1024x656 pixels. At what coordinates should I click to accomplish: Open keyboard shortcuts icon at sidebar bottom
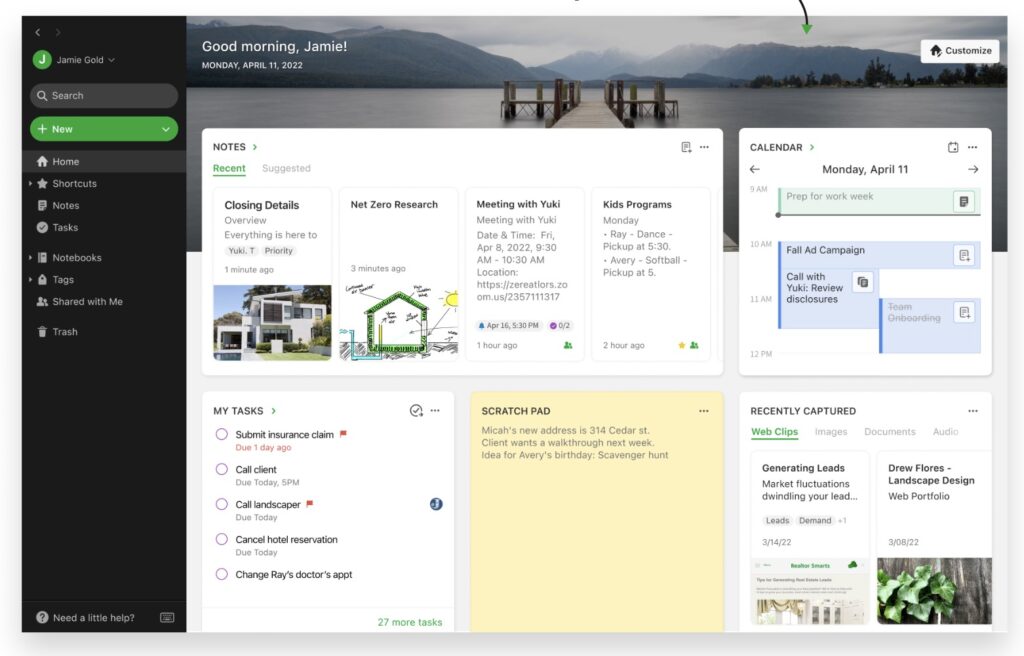tap(167, 617)
